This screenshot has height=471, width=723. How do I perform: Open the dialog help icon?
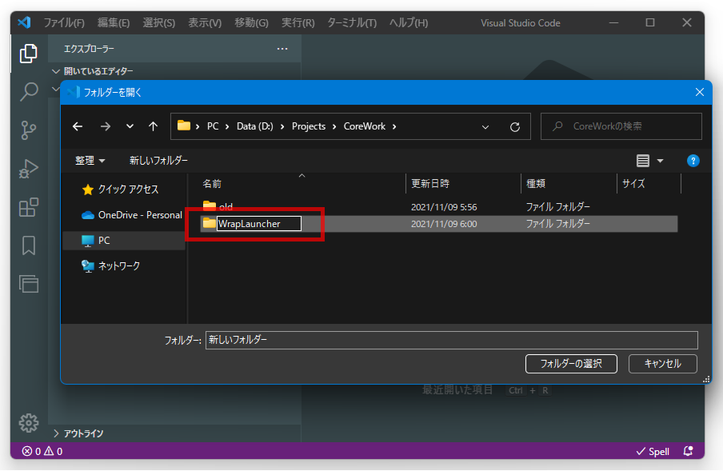click(693, 161)
